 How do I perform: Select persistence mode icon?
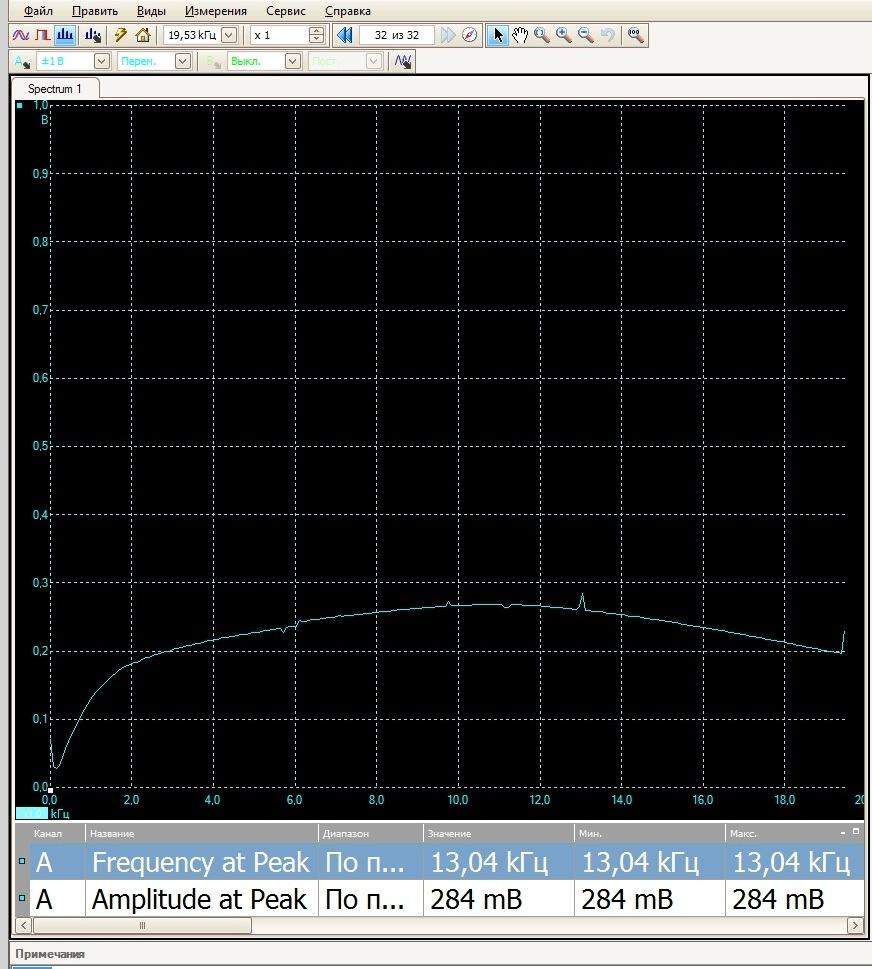pyautogui.click(x=42, y=35)
